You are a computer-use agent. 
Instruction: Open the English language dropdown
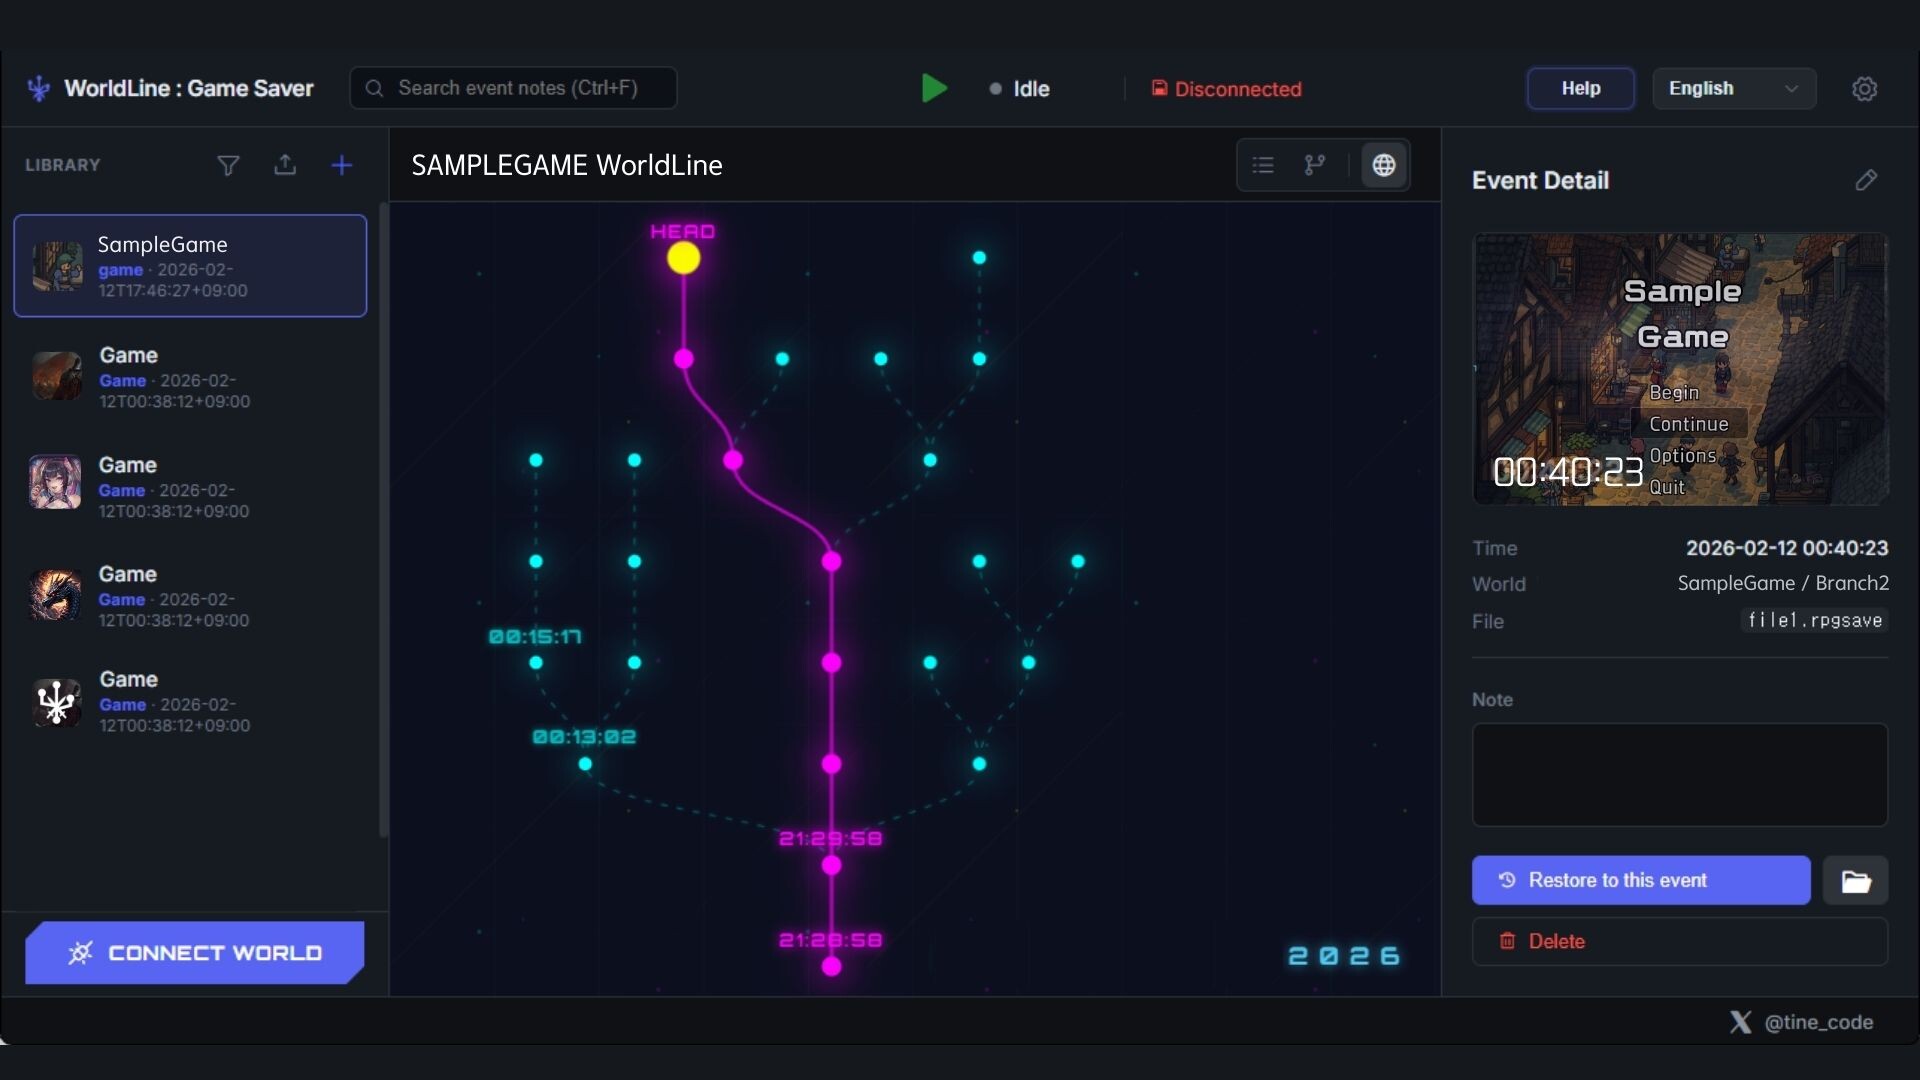point(1733,89)
